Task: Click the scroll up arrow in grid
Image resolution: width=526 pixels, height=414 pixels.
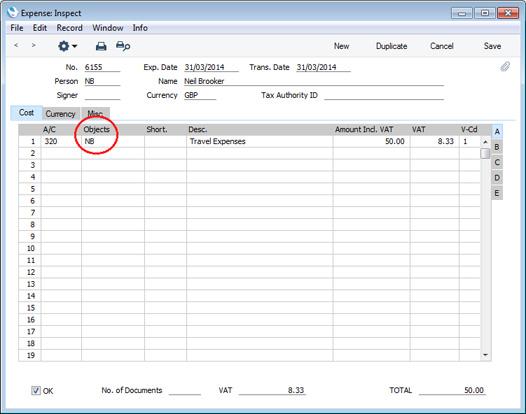Action: click(x=485, y=142)
